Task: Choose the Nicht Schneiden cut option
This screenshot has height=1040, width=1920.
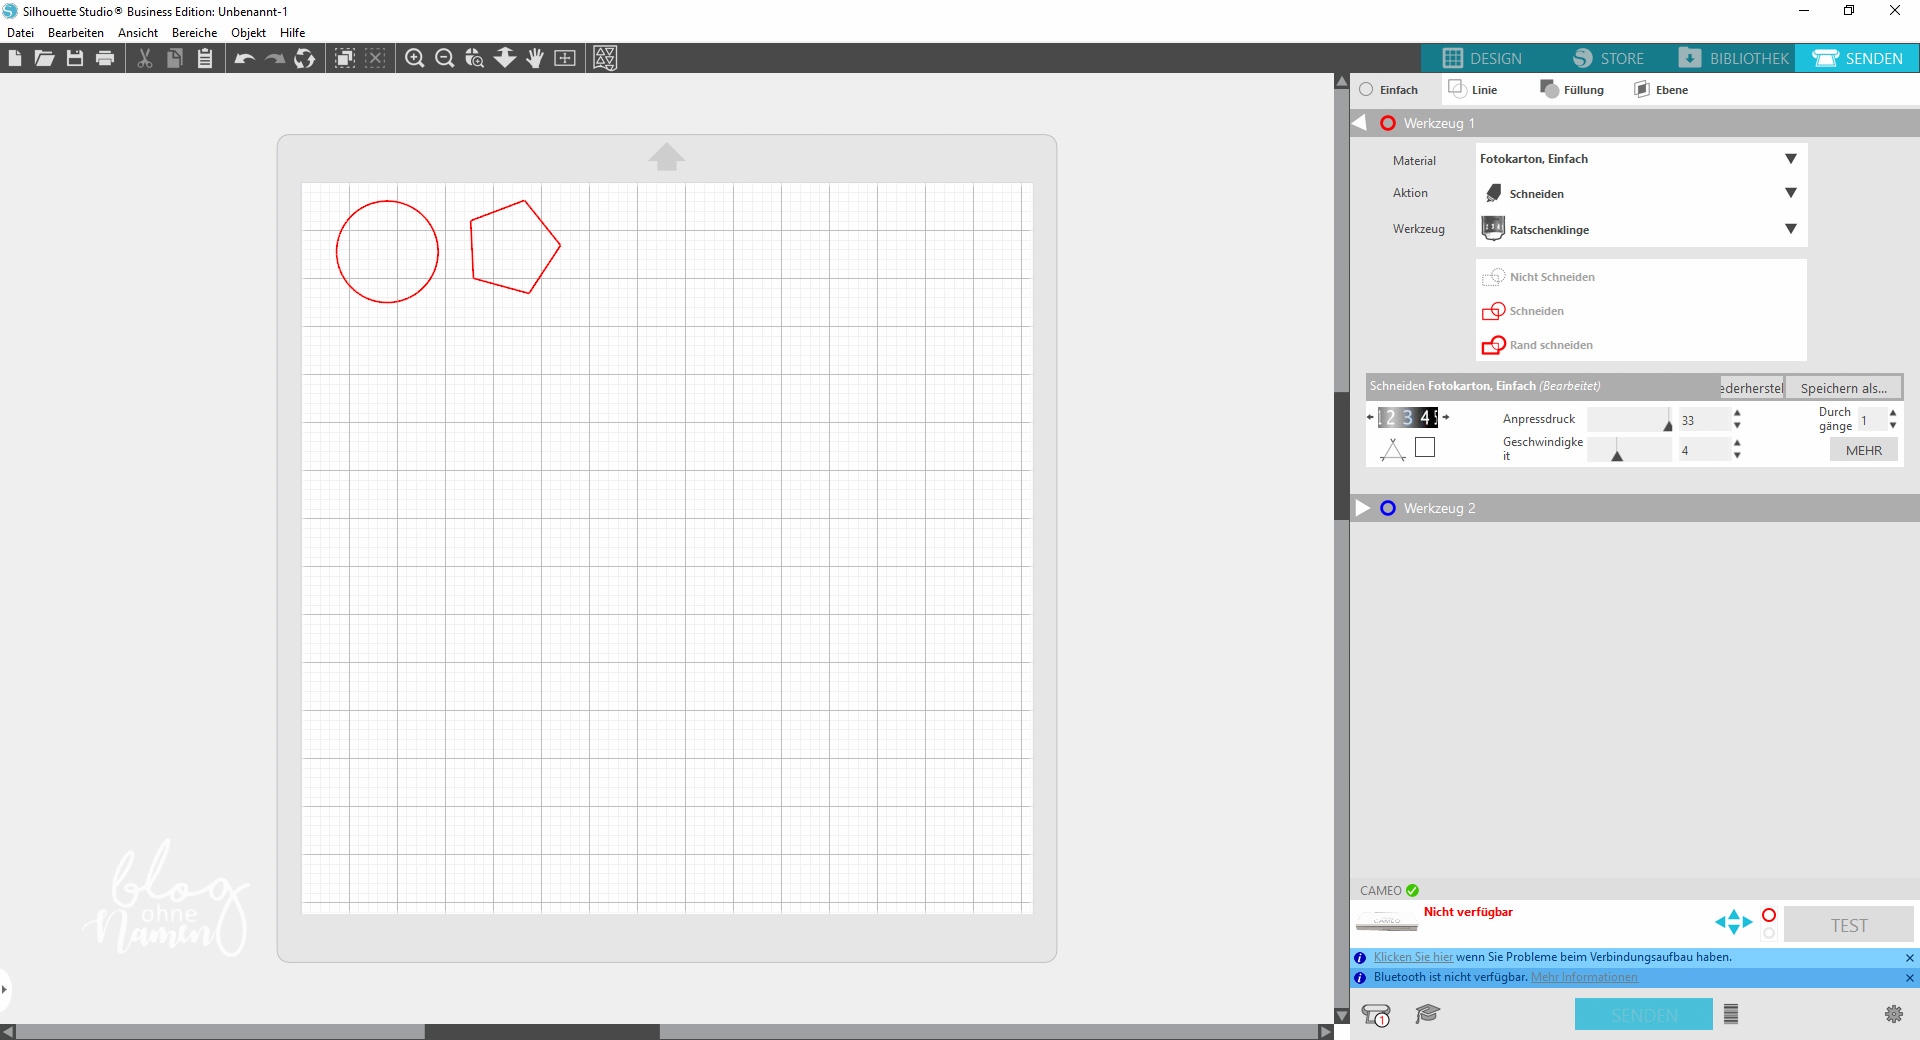Action: coord(1551,277)
